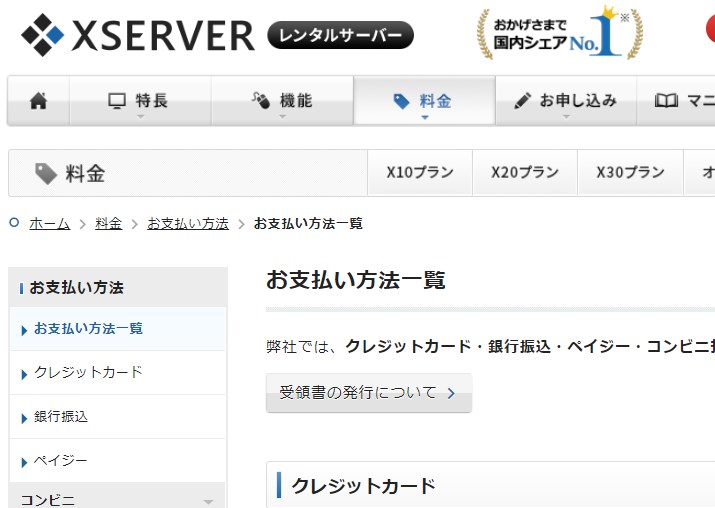Click the XSERVER logo
Image resolution: width=715 pixels, height=508 pixels.
pyautogui.click(x=138, y=35)
